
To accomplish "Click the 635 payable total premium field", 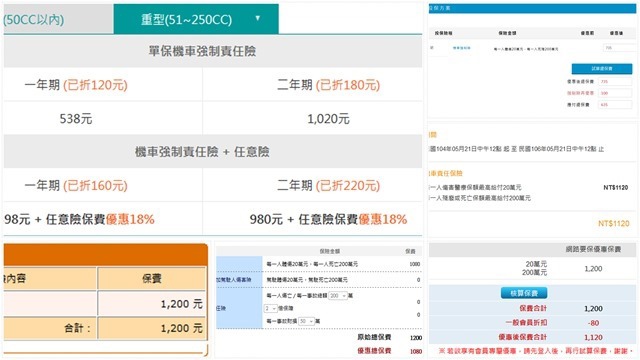I will pos(615,105).
